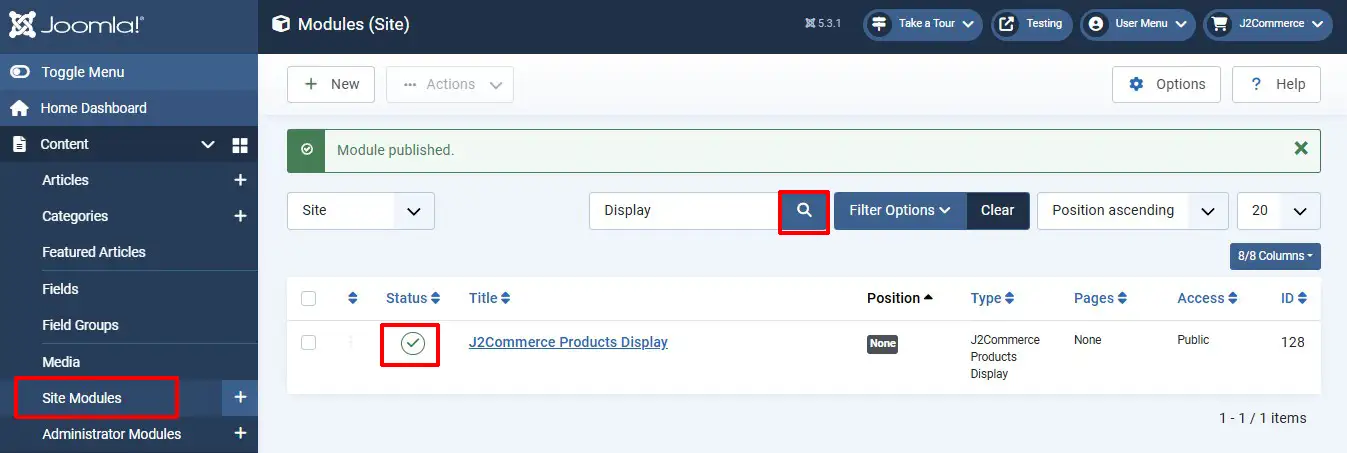Open Position ascending sort dropdown
The image size is (1347, 453).
click(1133, 211)
